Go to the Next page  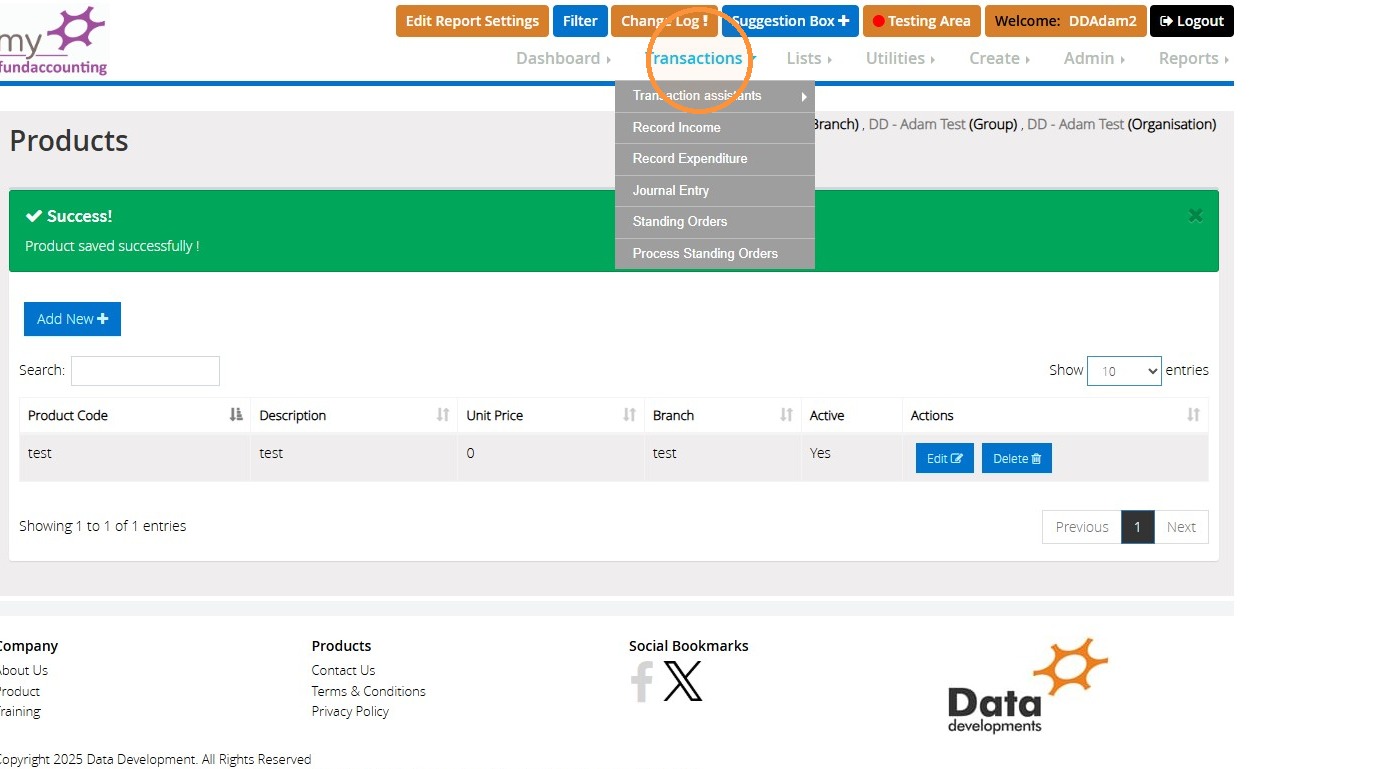tap(1181, 527)
